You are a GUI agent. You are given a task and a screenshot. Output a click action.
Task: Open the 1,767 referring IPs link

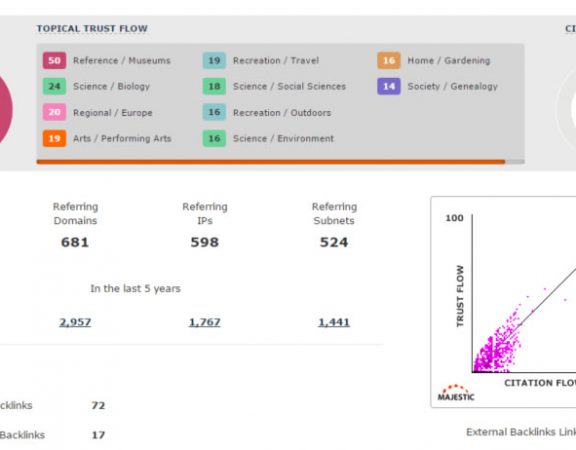(x=205, y=322)
